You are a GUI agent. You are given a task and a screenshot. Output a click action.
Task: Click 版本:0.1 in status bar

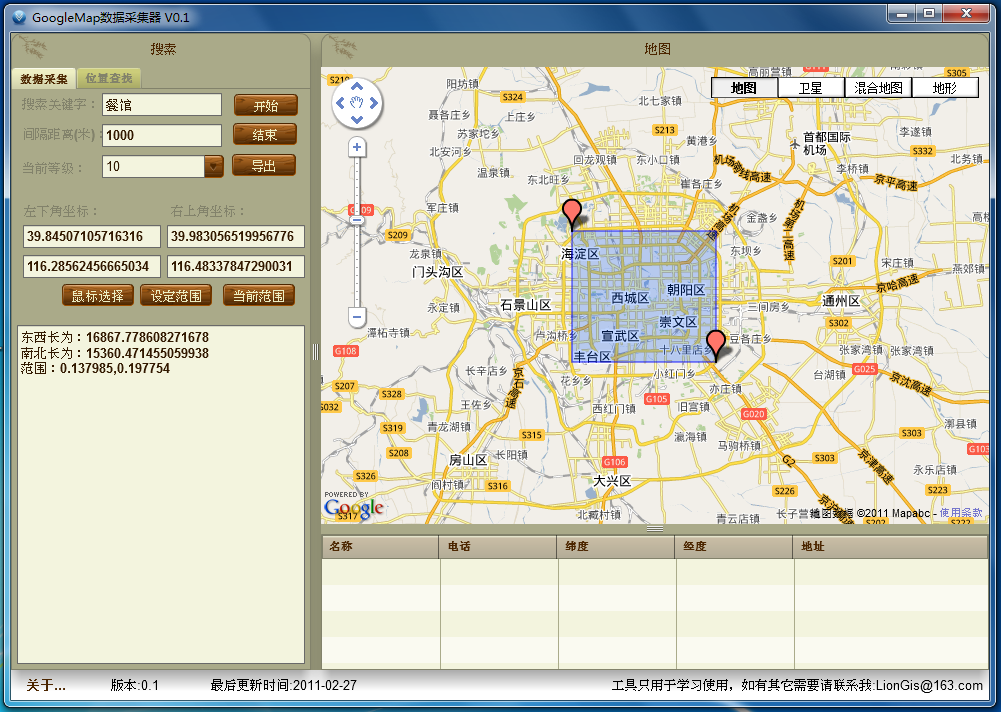pyautogui.click(x=135, y=685)
